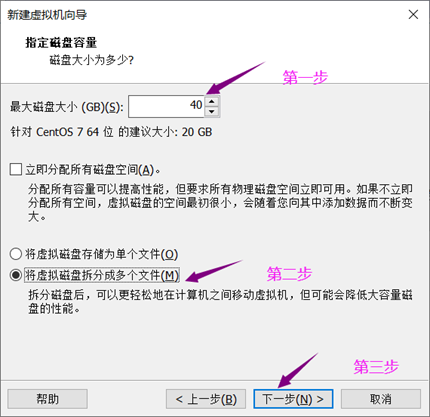Click the 最大磁盘大小 (GB)(S) label
The image size is (430, 417).
pyautogui.click(x=67, y=107)
